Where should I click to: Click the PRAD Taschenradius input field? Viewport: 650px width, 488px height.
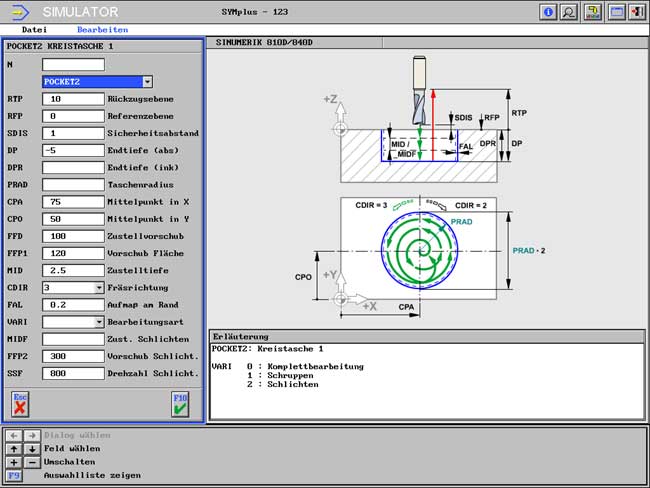point(73,185)
